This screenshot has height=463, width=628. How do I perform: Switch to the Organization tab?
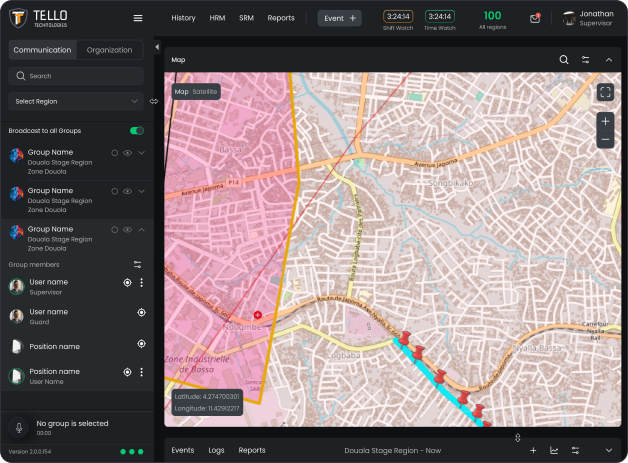[x=109, y=50]
